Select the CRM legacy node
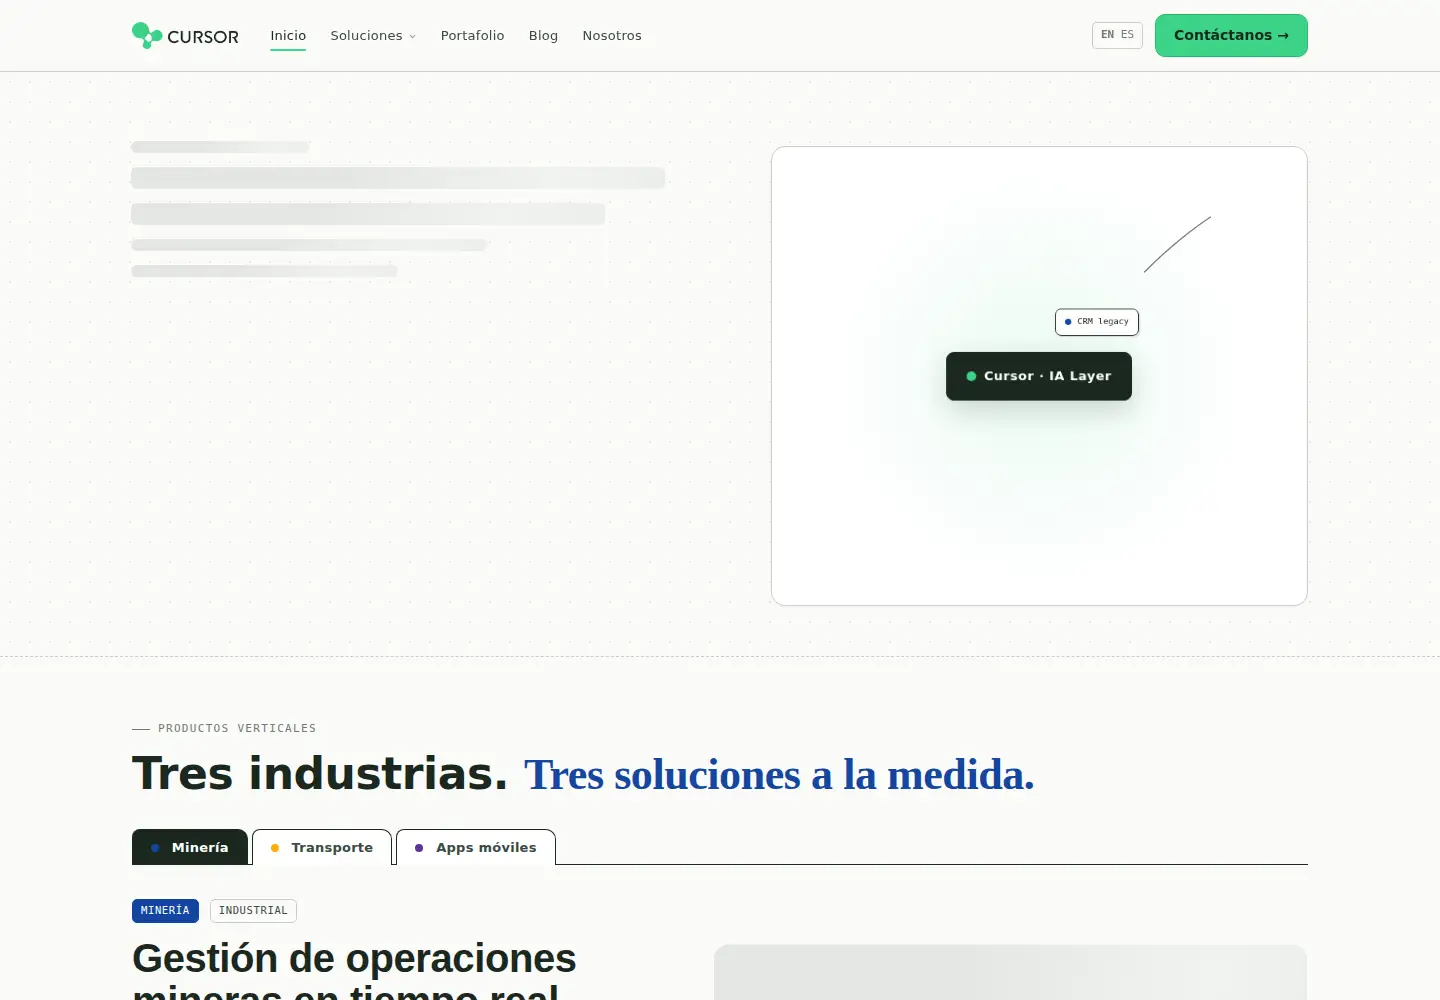This screenshot has width=1440, height=1000. point(1097,322)
